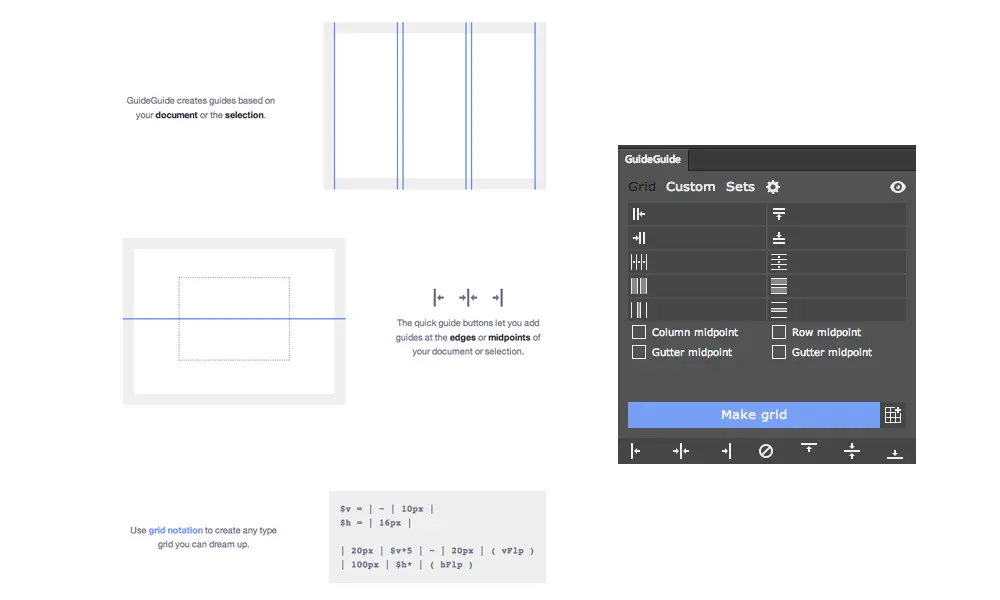Image resolution: width=1000 pixels, height=600 pixels.
Task: Click the save grid icon beside Make grid
Action: point(893,414)
